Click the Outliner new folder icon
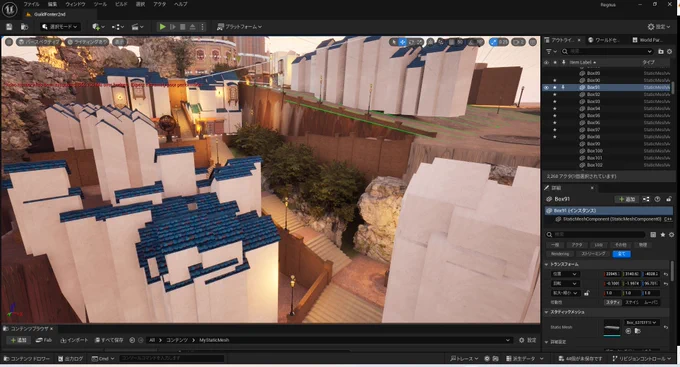Image resolution: width=680 pixels, height=367 pixels. [x=660, y=51]
